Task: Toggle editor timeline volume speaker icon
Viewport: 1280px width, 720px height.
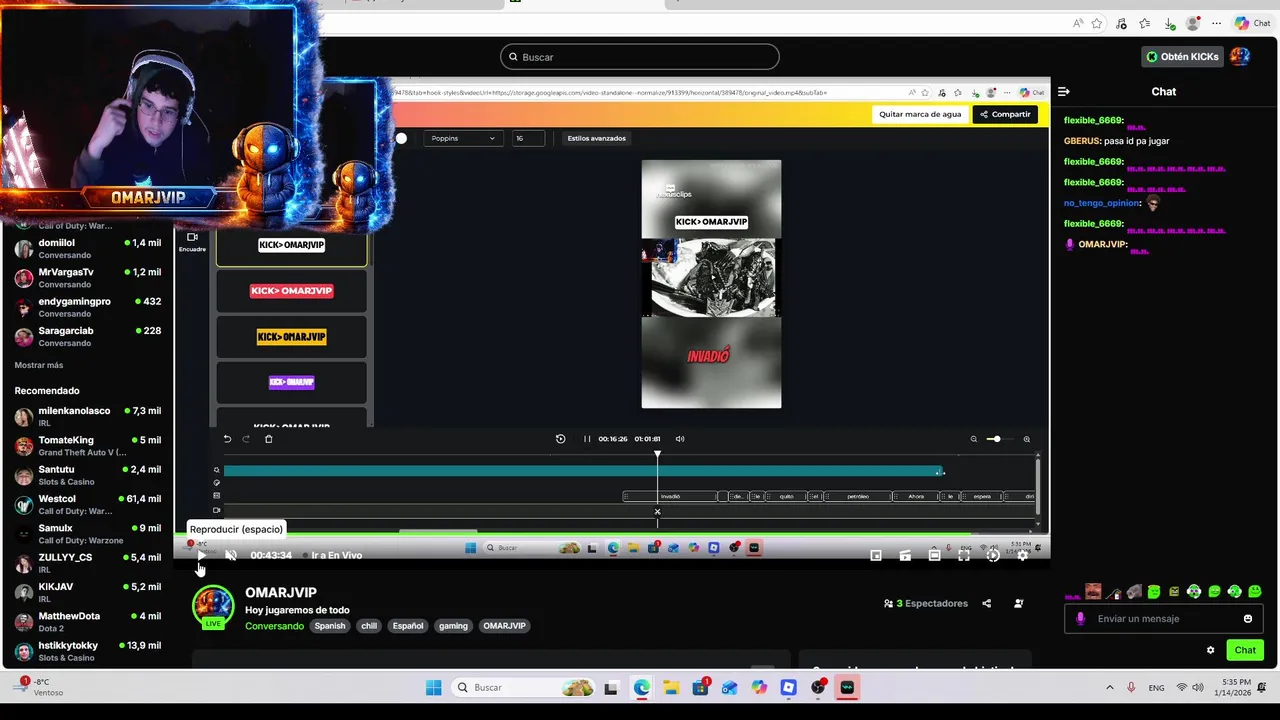Action: 680,439
